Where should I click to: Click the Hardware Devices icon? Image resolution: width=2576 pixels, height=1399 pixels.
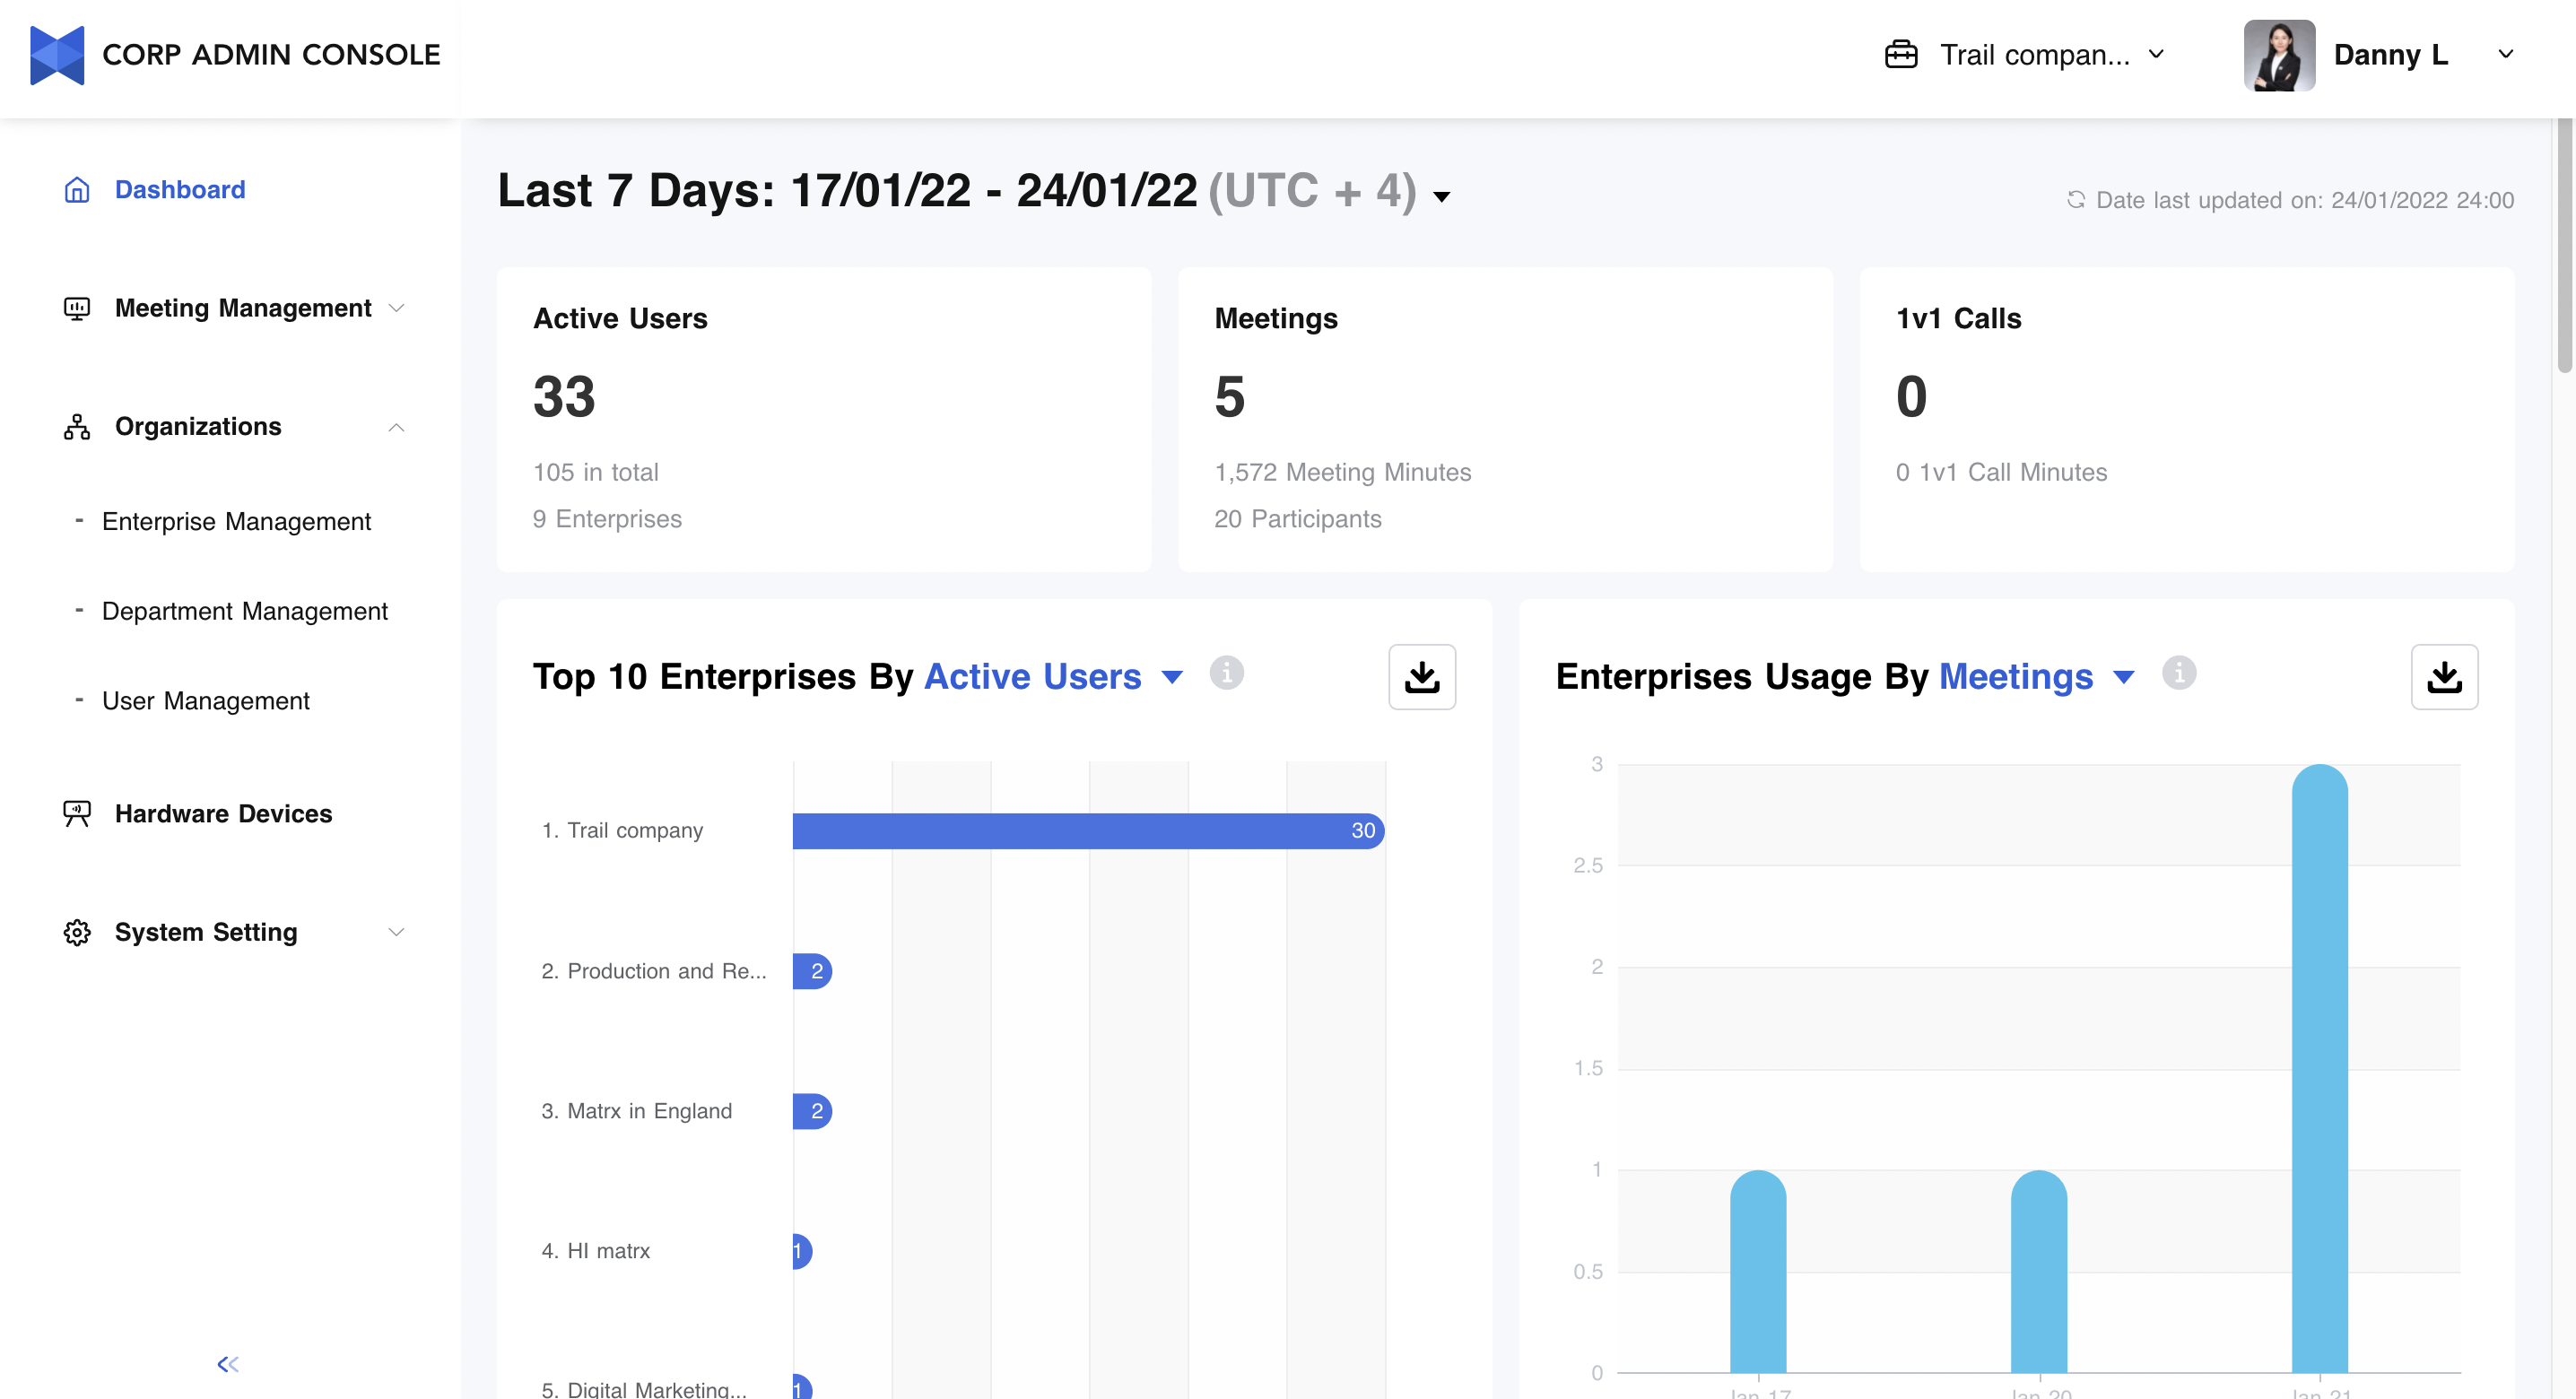(x=77, y=813)
